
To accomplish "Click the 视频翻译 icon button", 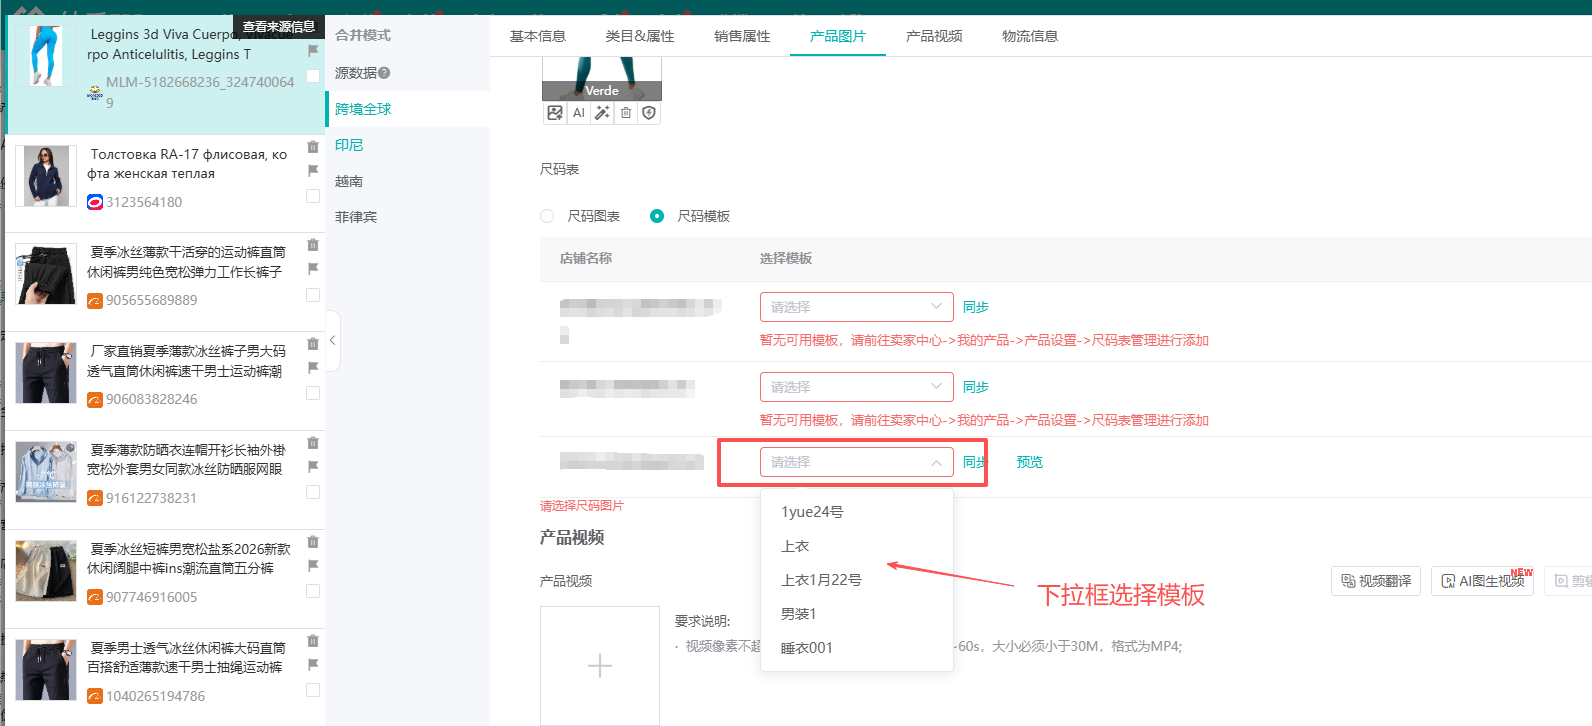I will (x=1376, y=581).
